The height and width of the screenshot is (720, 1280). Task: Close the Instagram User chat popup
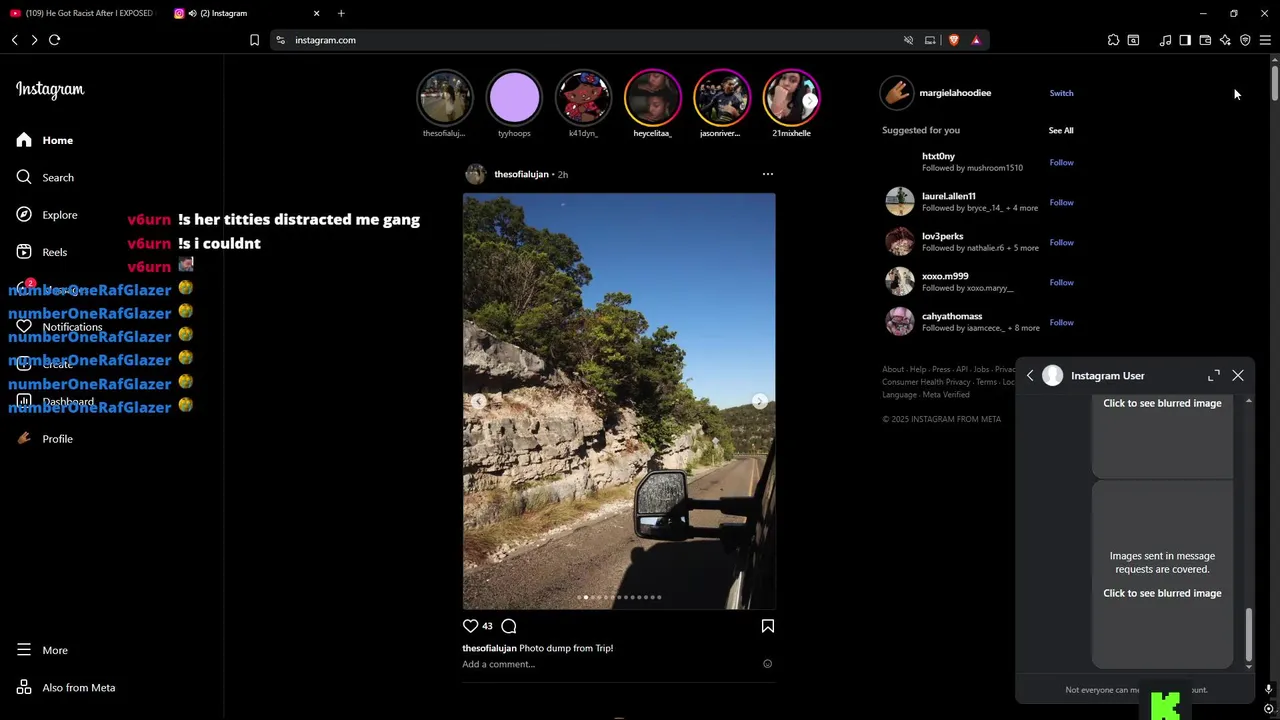[x=1238, y=376]
